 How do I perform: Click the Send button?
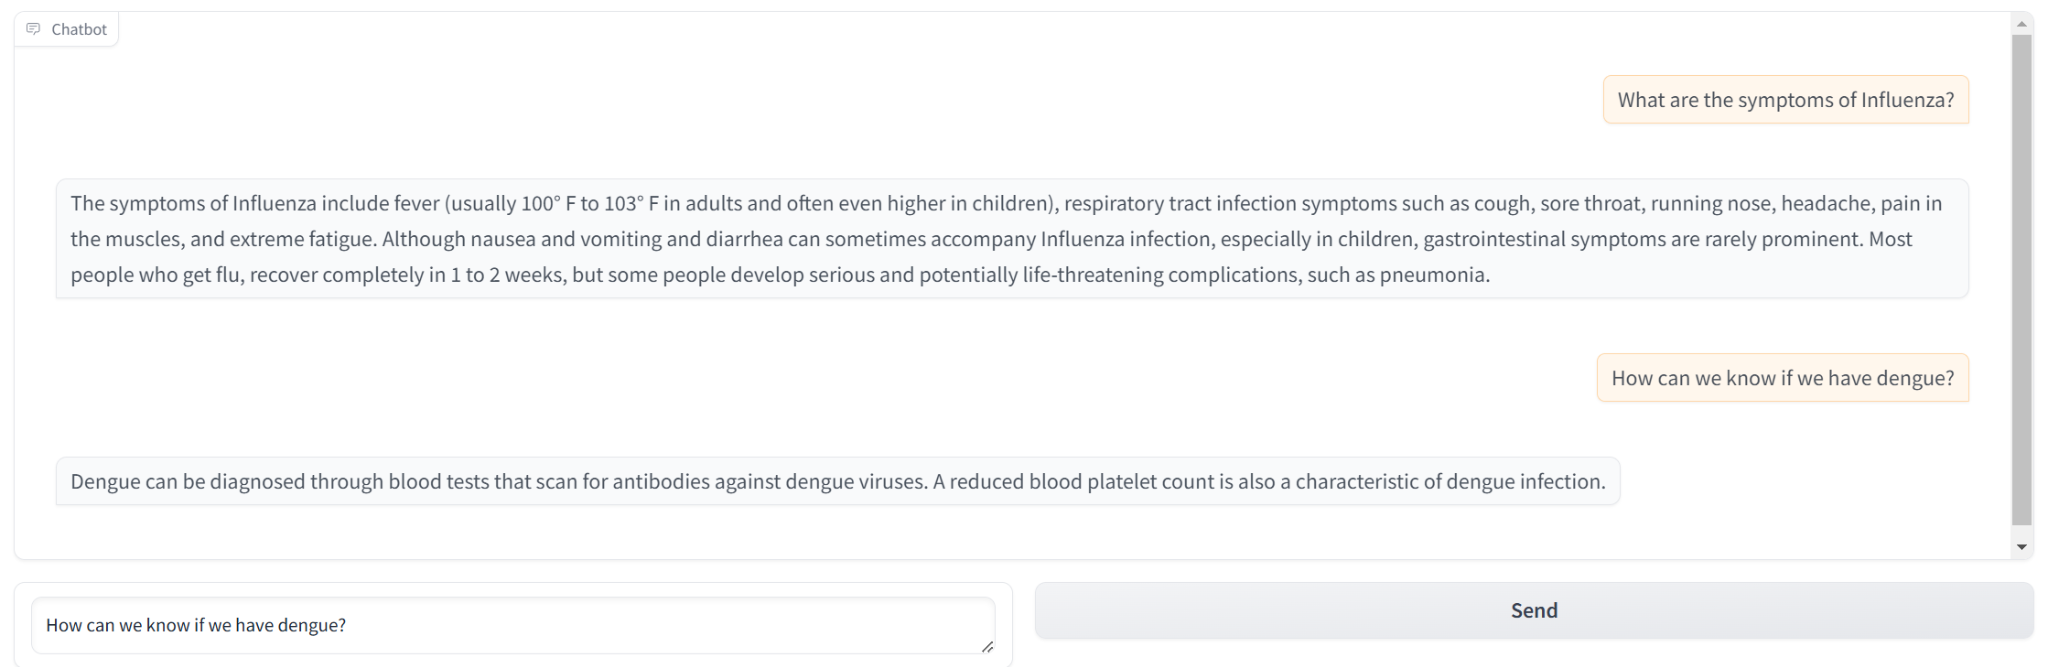(1534, 610)
